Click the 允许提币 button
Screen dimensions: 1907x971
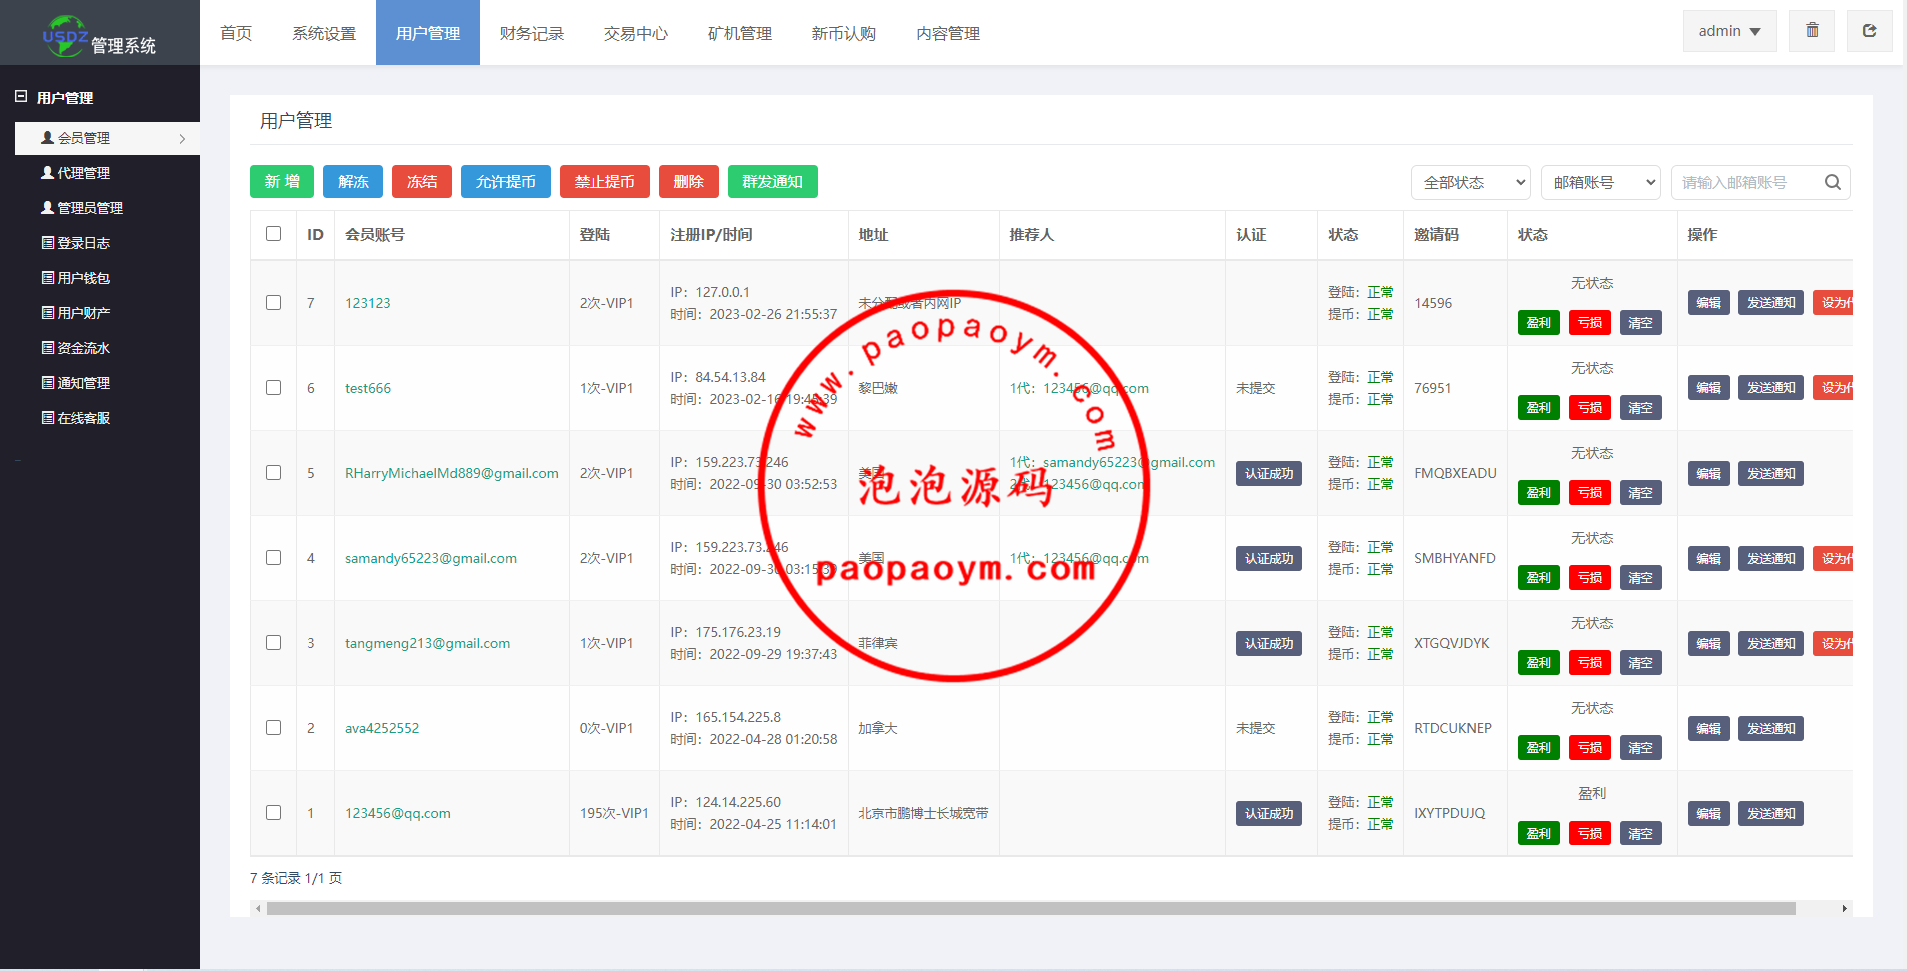point(506,181)
